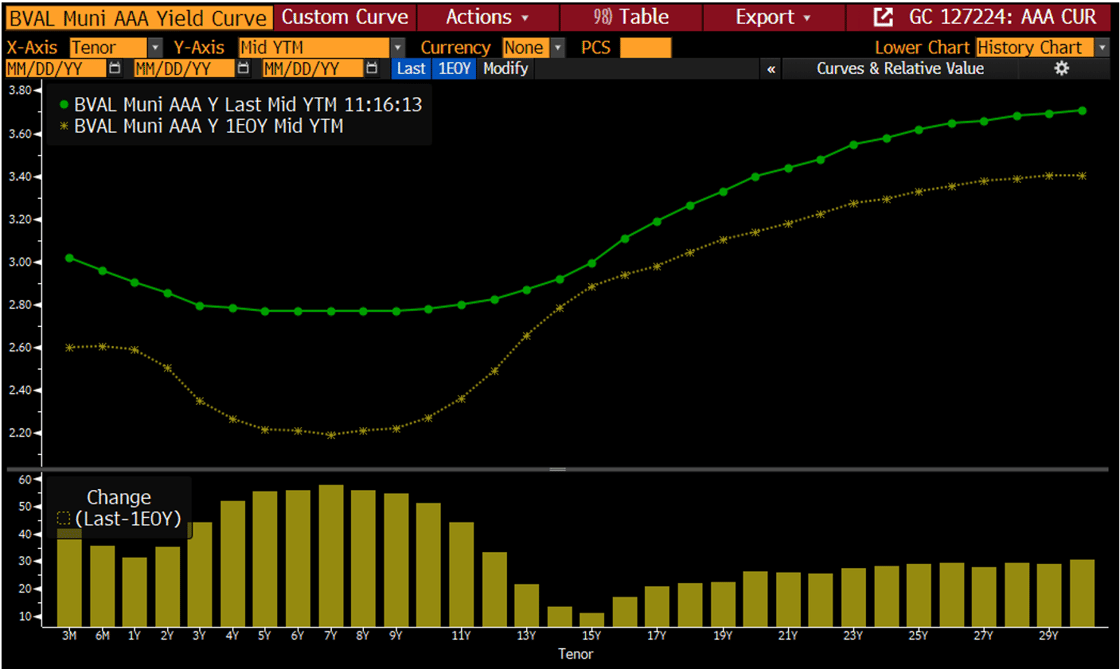Open the third date calendar picker icon
Viewport: 1120px width, 669px height.
[x=371, y=69]
